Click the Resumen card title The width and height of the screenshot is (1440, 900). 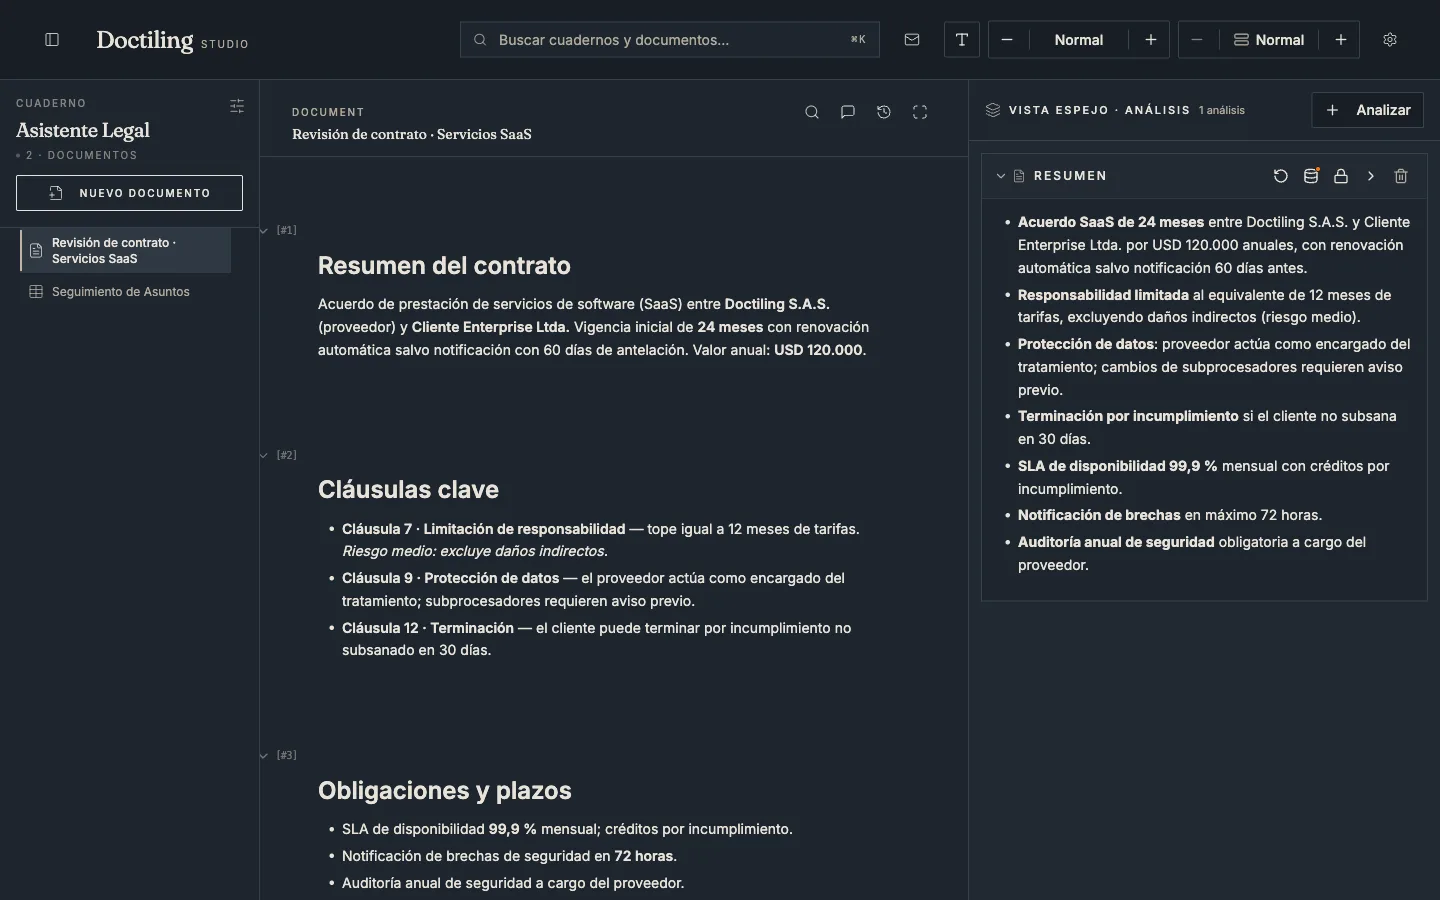tap(1070, 176)
